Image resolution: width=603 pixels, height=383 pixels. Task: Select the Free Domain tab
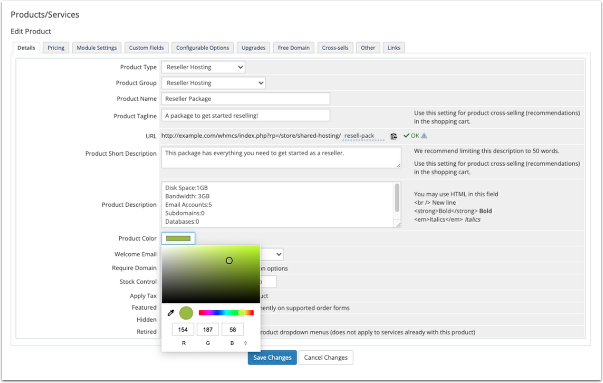tap(293, 48)
